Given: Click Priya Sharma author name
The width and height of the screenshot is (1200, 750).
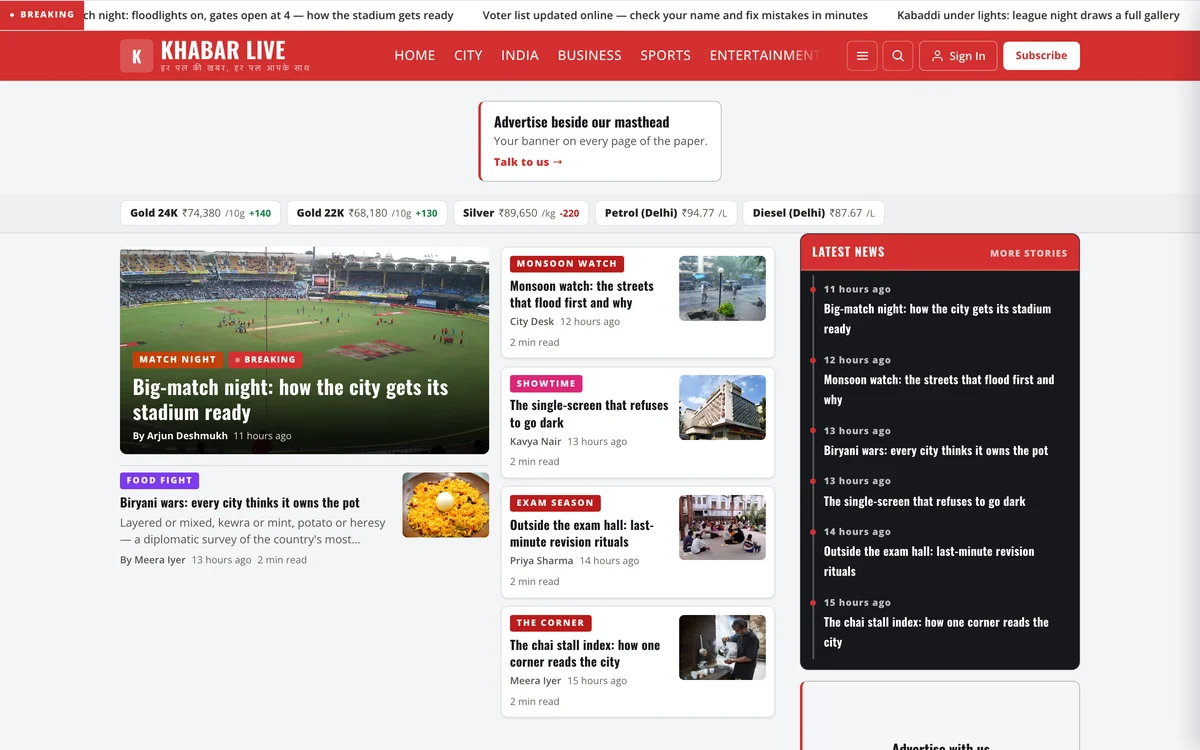Looking at the screenshot, I should pyautogui.click(x=541, y=561).
